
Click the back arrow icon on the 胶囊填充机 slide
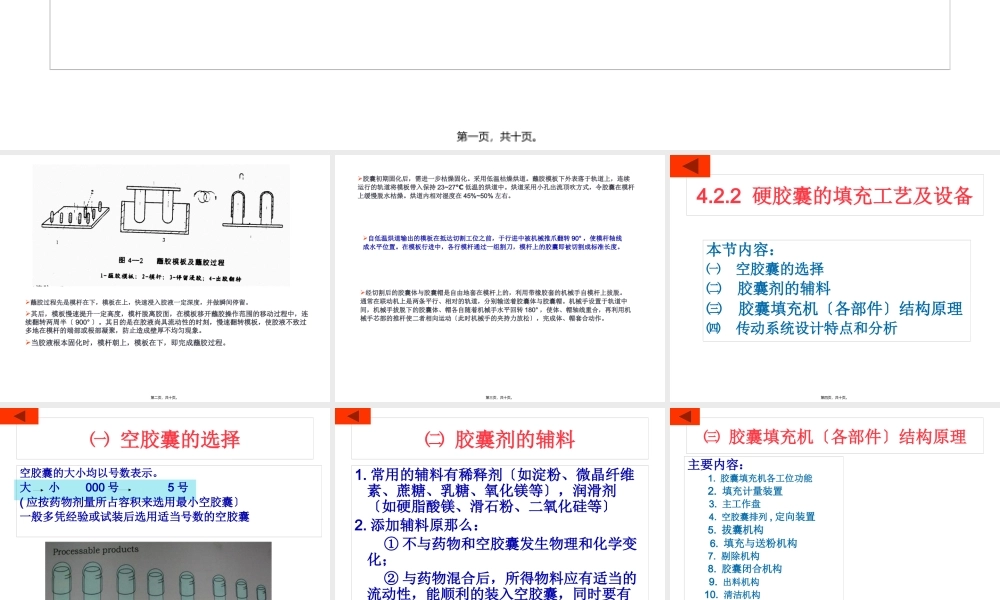tap(687, 415)
